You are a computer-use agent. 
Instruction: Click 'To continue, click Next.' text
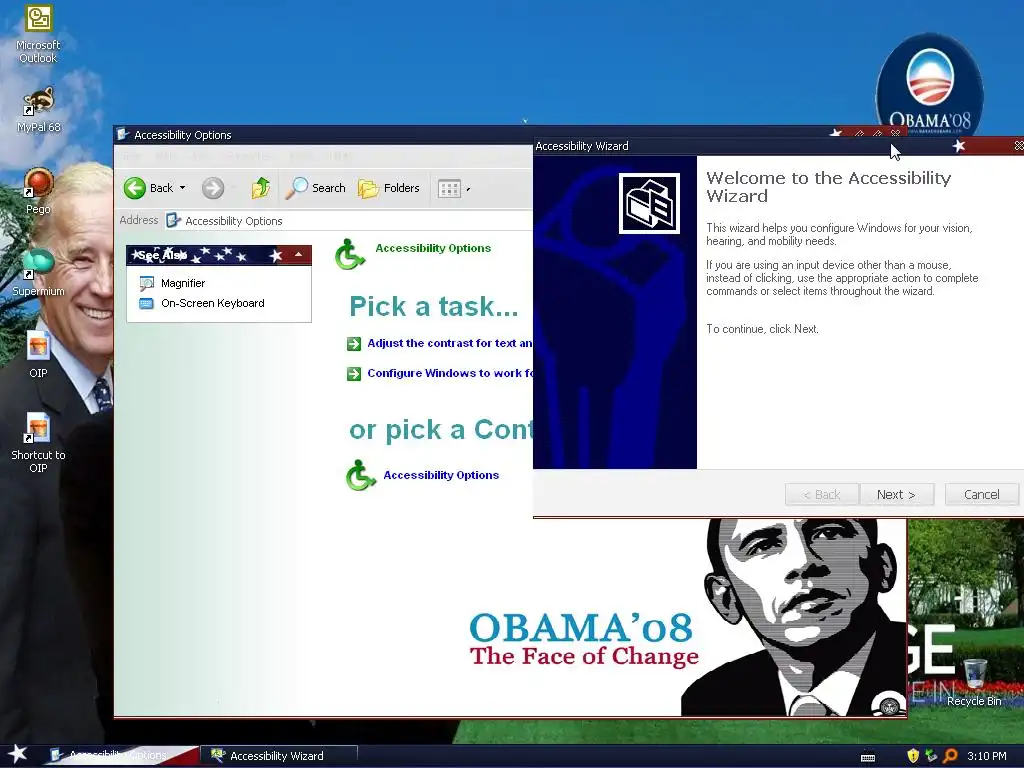[x=762, y=328]
